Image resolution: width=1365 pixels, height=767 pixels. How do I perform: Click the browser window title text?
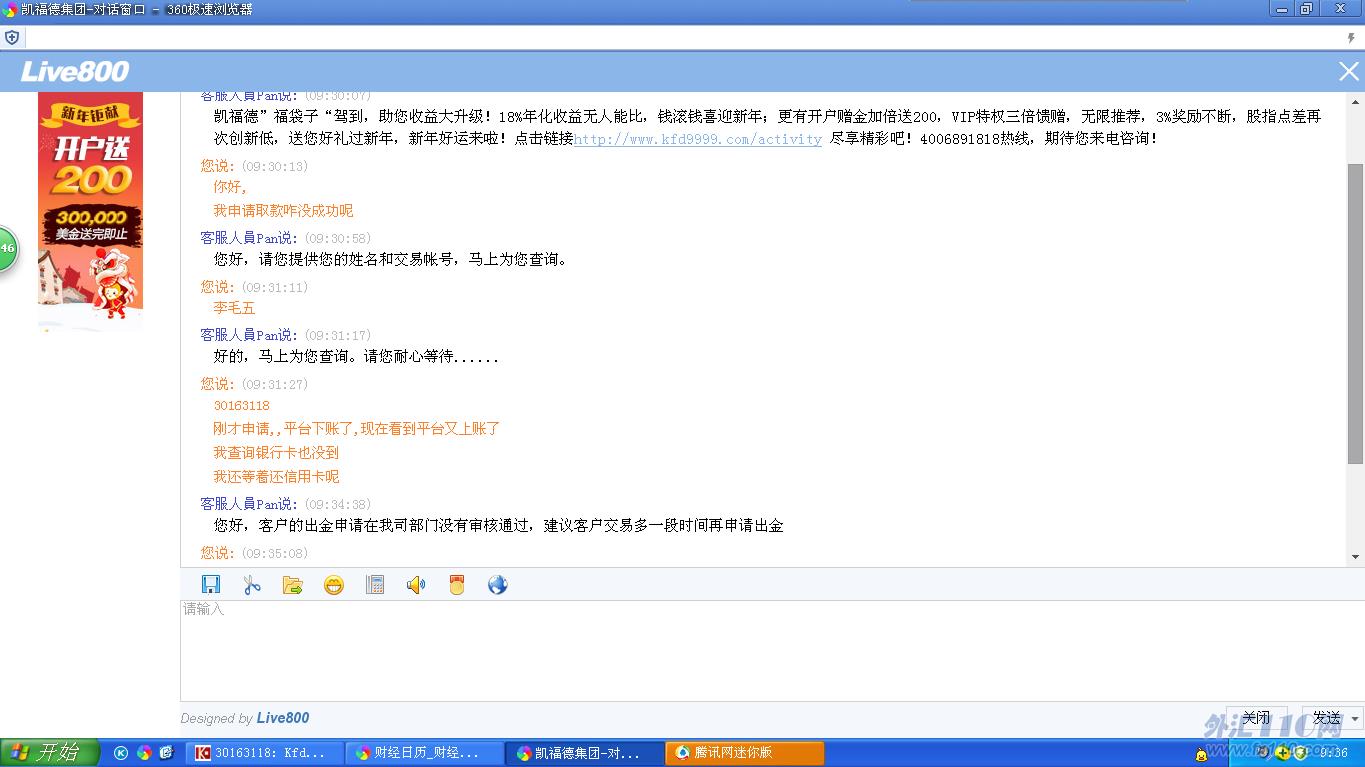tap(136, 9)
